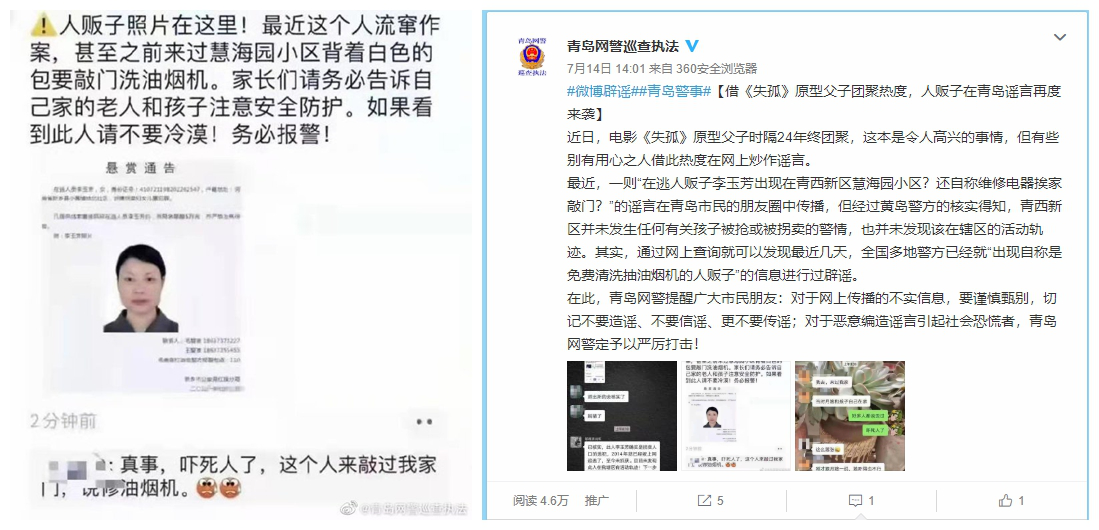Click the warning triangle emoji icon
The width and height of the screenshot is (1099, 530).
point(43,27)
